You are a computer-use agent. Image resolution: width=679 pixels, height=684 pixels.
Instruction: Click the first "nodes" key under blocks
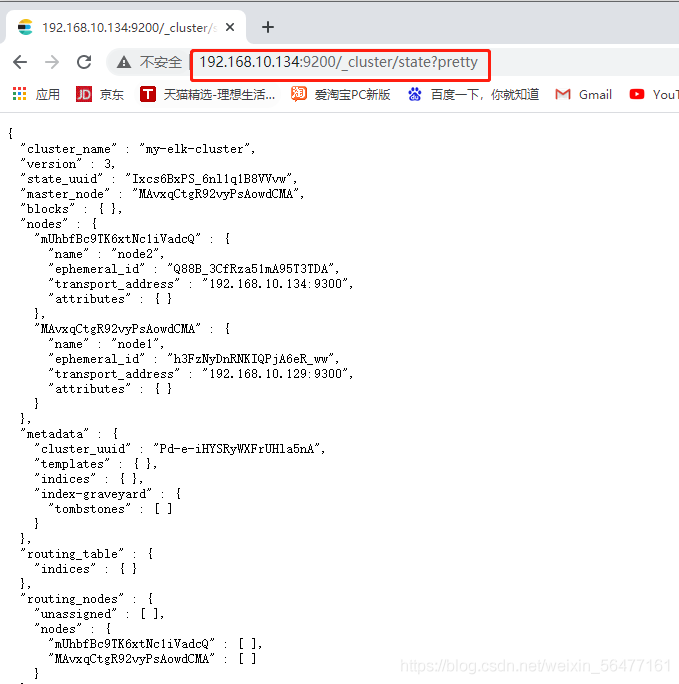(44, 224)
